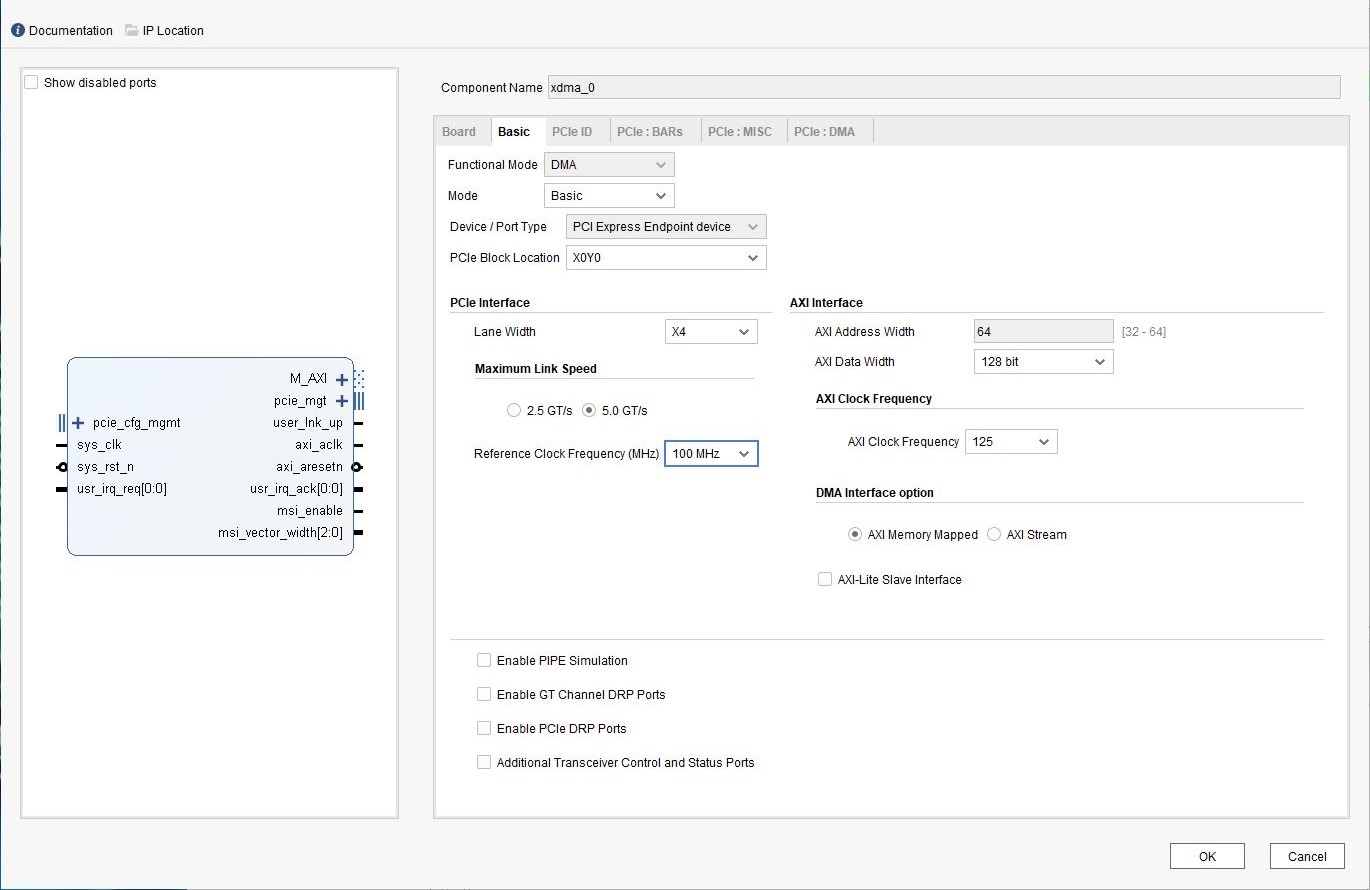Click the axi_aresetn port pin
Image resolution: width=1370 pixels, height=890 pixels.
point(357,467)
